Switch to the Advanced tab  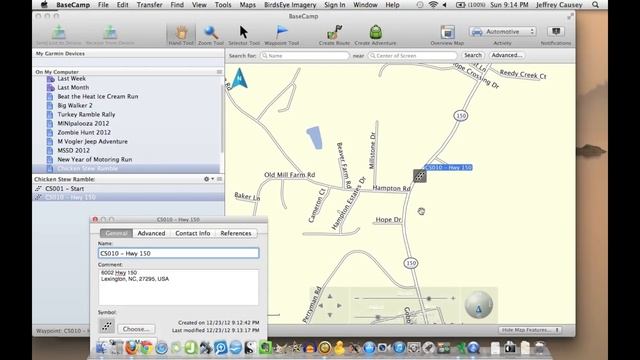(x=151, y=233)
